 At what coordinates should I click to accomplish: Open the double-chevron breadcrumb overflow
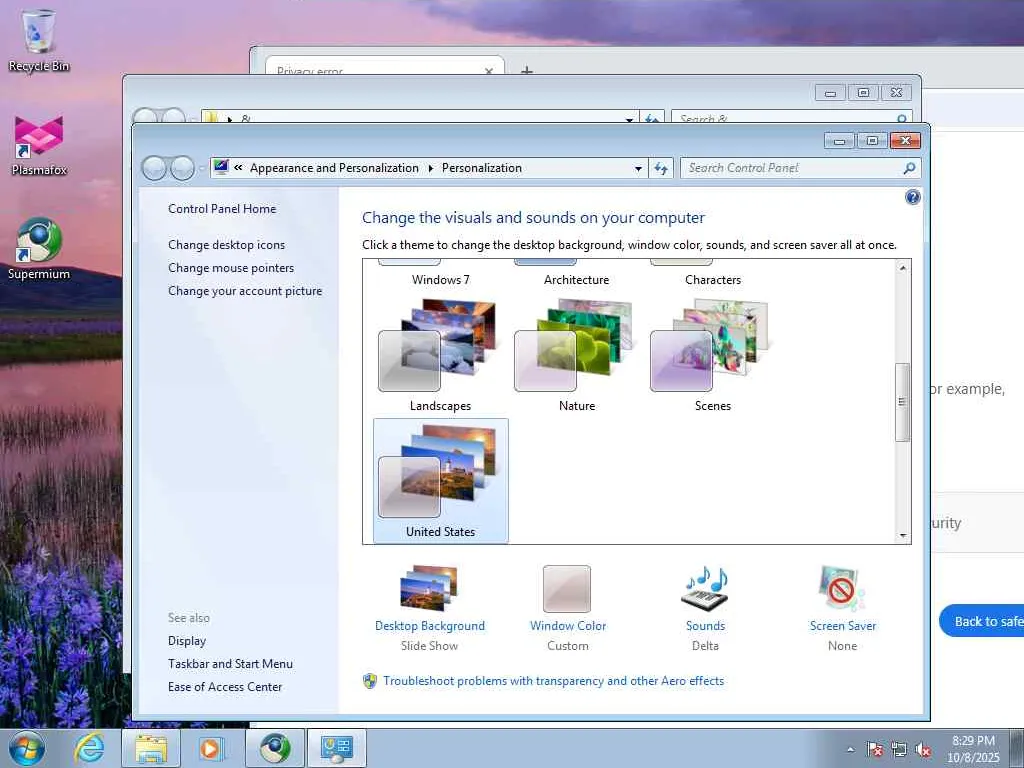pos(238,168)
